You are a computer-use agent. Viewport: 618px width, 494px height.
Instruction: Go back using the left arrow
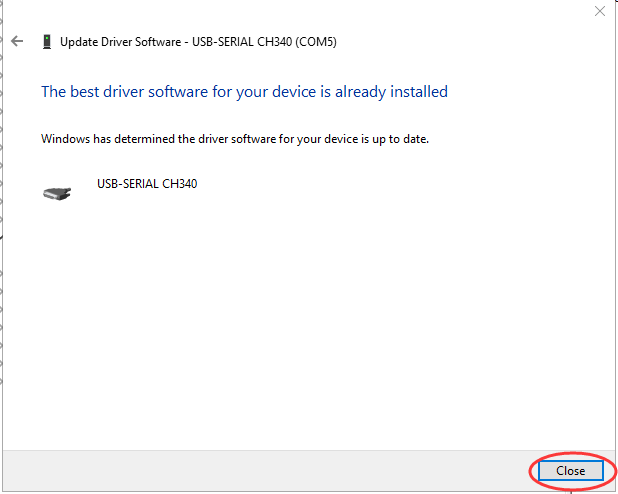(x=17, y=42)
